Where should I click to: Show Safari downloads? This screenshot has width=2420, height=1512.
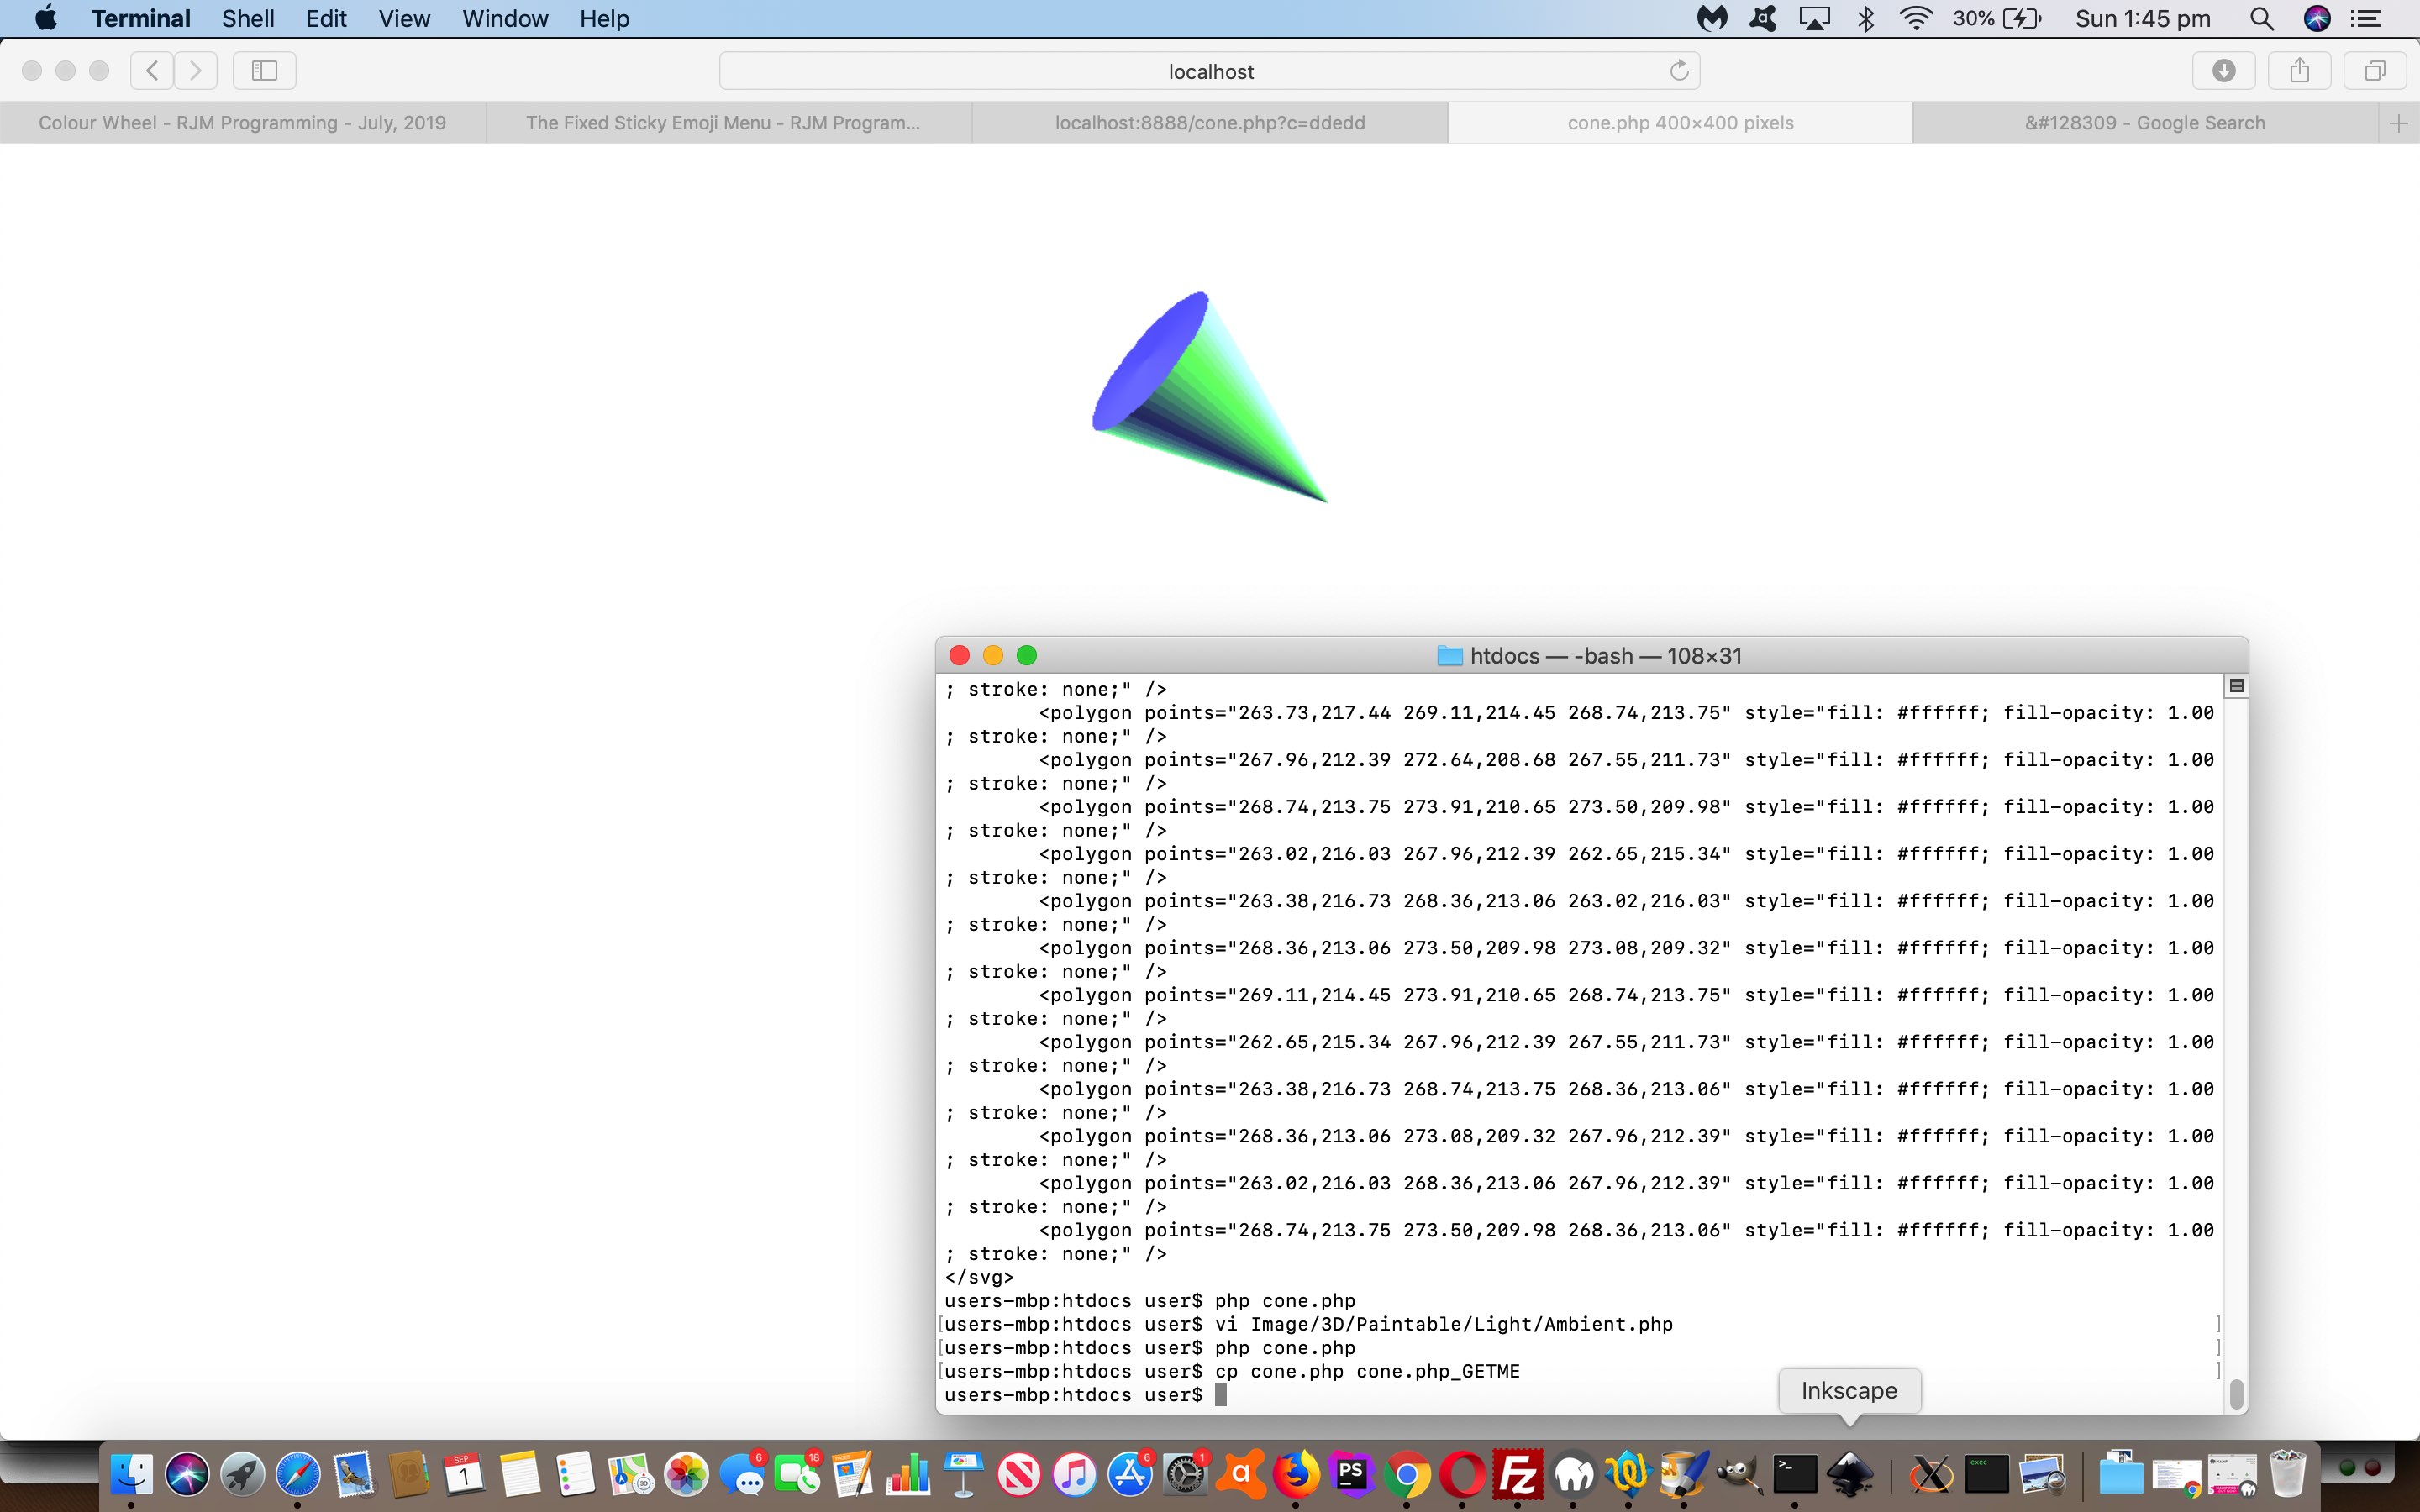(x=2223, y=70)
